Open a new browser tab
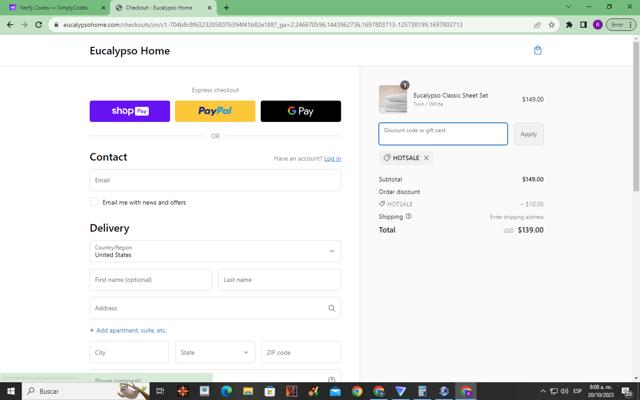 227,8
